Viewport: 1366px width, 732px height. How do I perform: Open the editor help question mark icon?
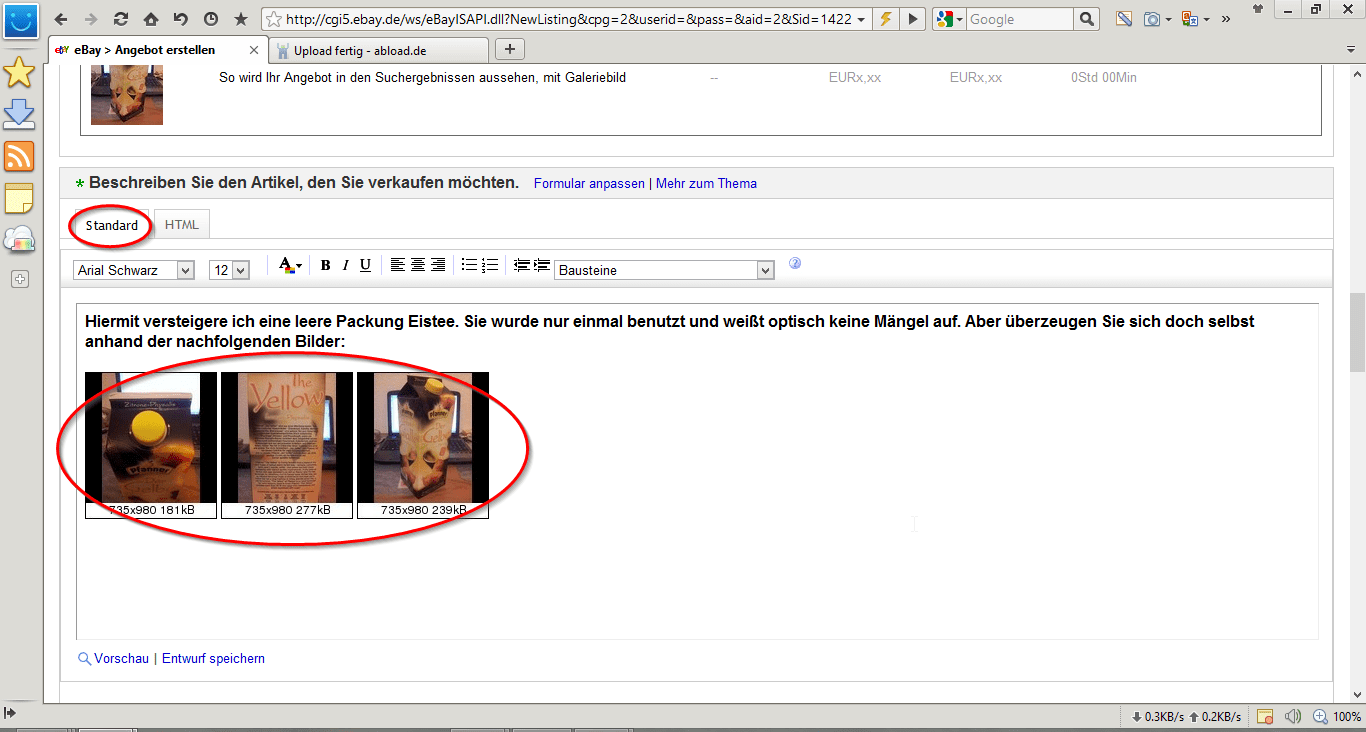click(x=795, y=264)
